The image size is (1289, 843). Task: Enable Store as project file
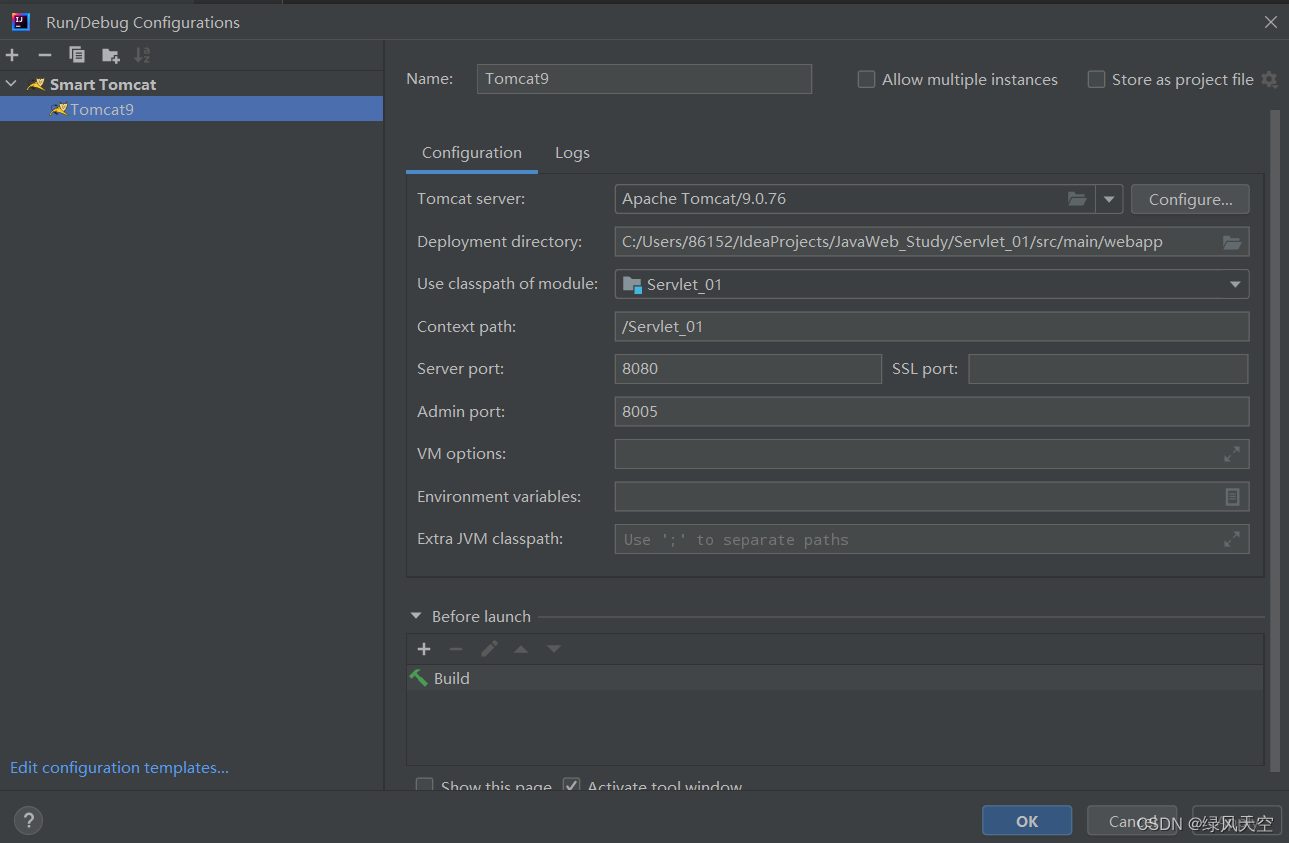point(1097,80)
